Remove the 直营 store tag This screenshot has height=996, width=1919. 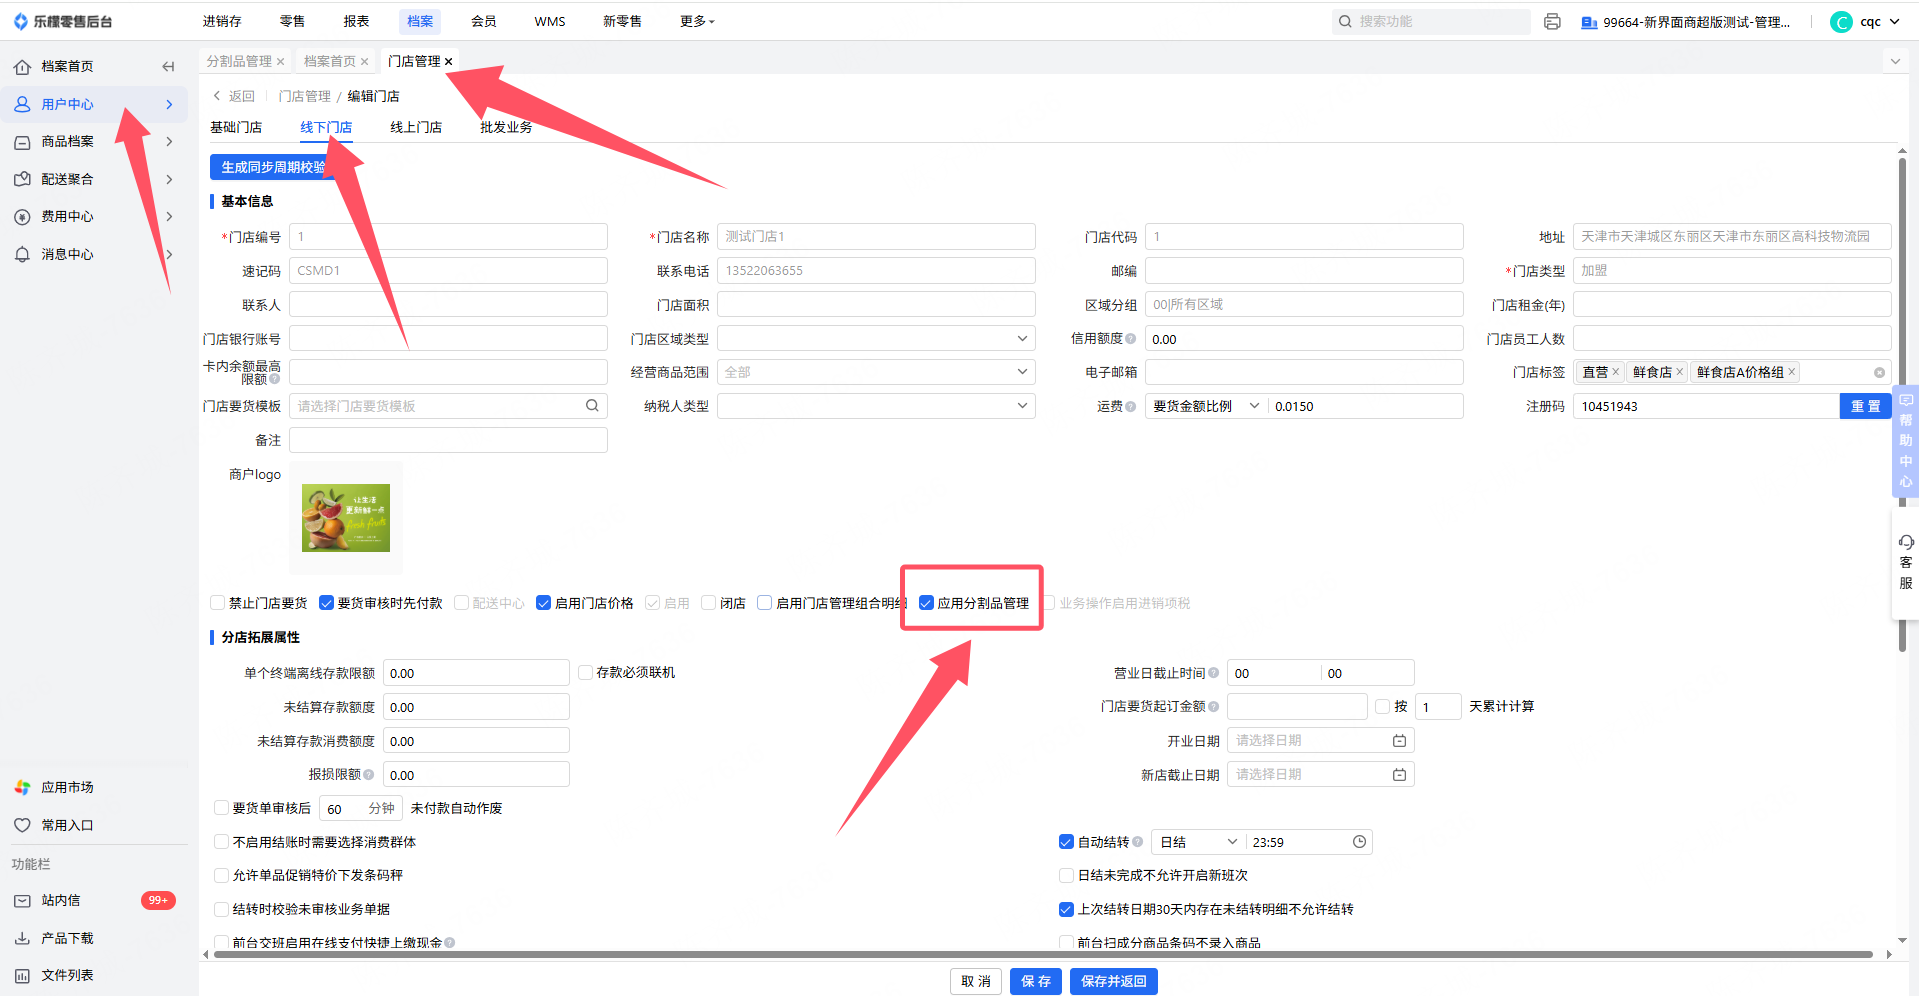(1615, 372)
